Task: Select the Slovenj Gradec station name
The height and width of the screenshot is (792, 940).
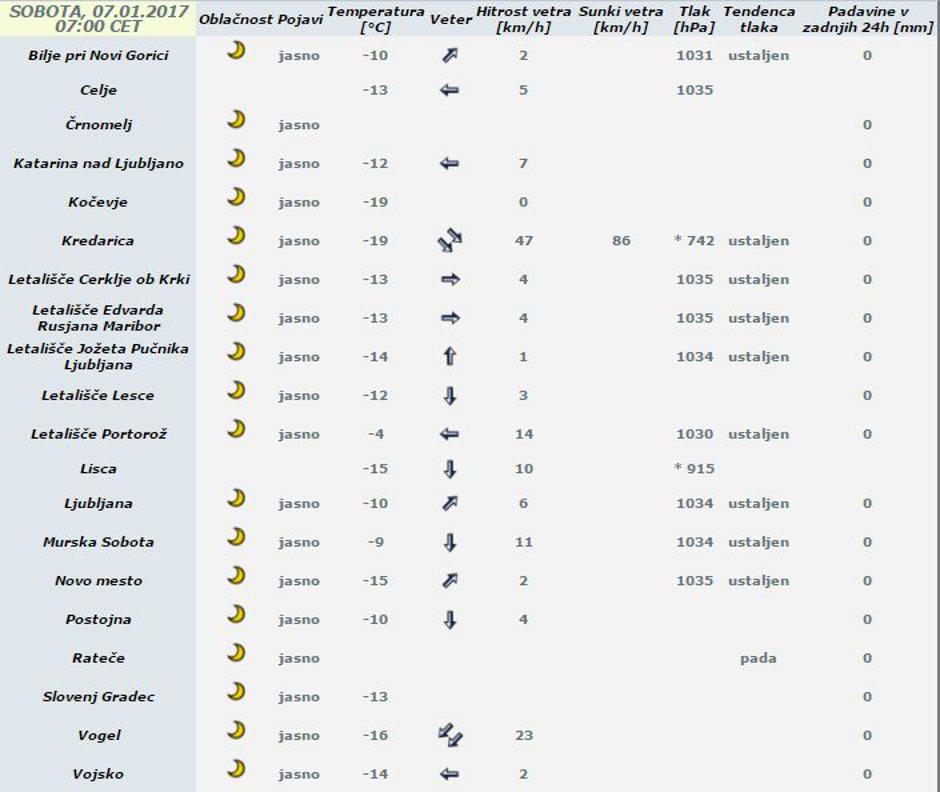Action: pos(98,697)
